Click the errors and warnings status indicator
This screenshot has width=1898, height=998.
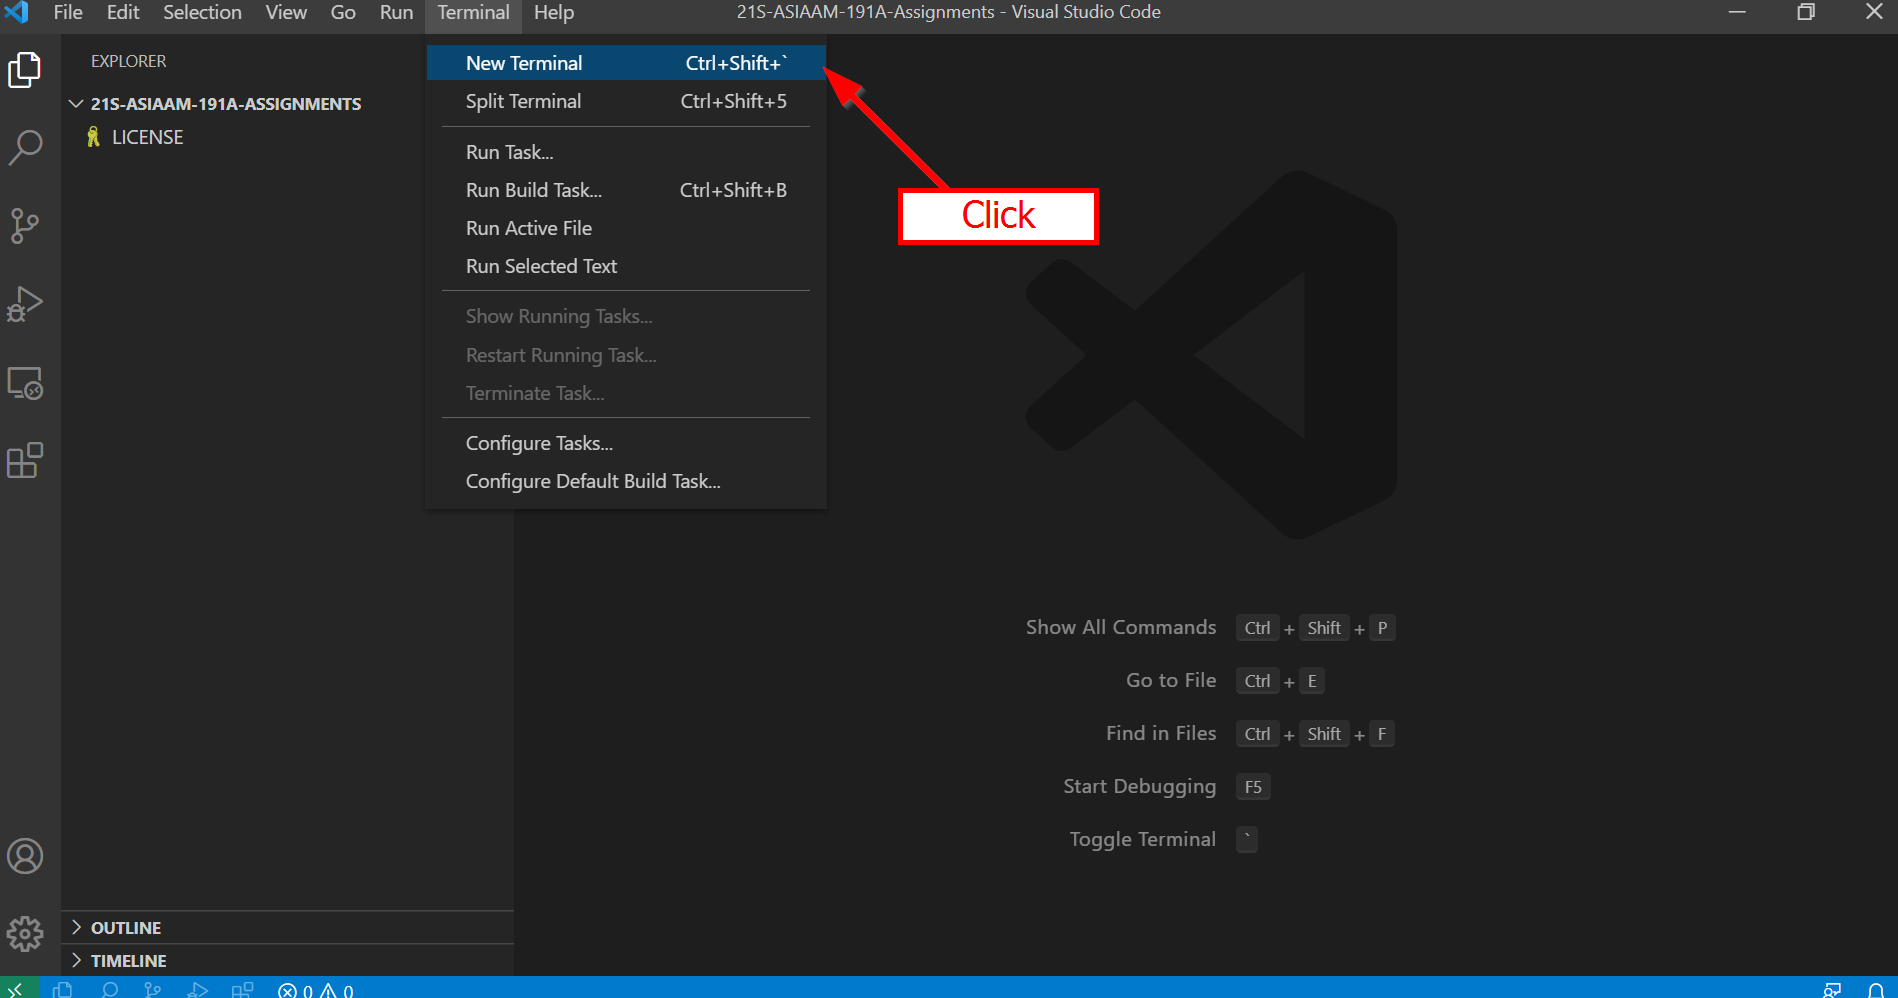tap(316, 990)
